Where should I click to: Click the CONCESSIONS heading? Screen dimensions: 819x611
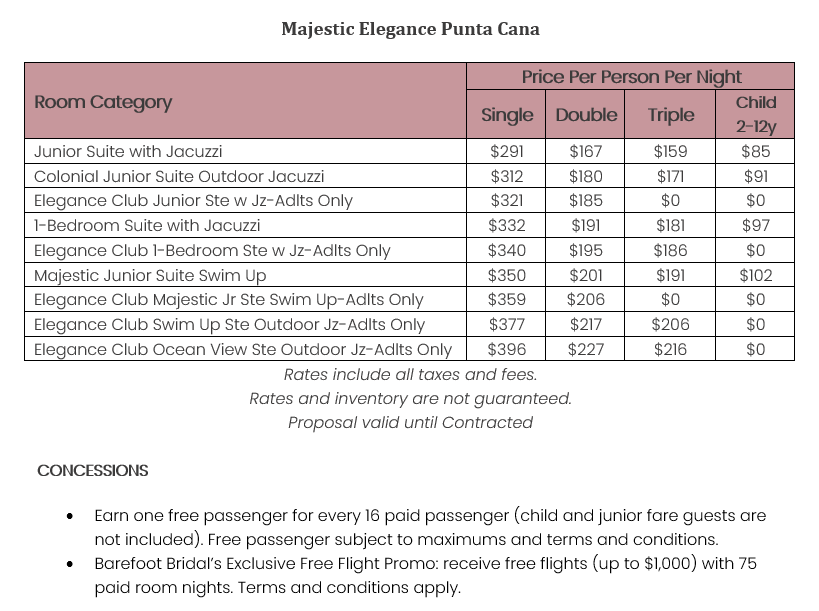[x=93, y=470]
